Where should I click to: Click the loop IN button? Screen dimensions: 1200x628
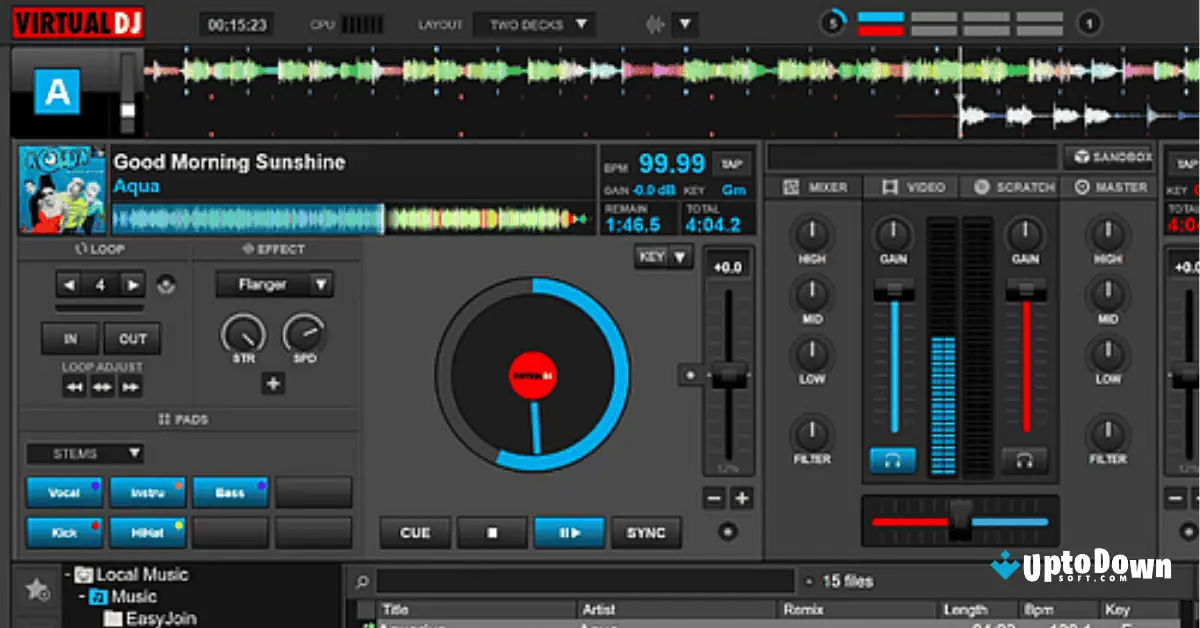(69, 338)
